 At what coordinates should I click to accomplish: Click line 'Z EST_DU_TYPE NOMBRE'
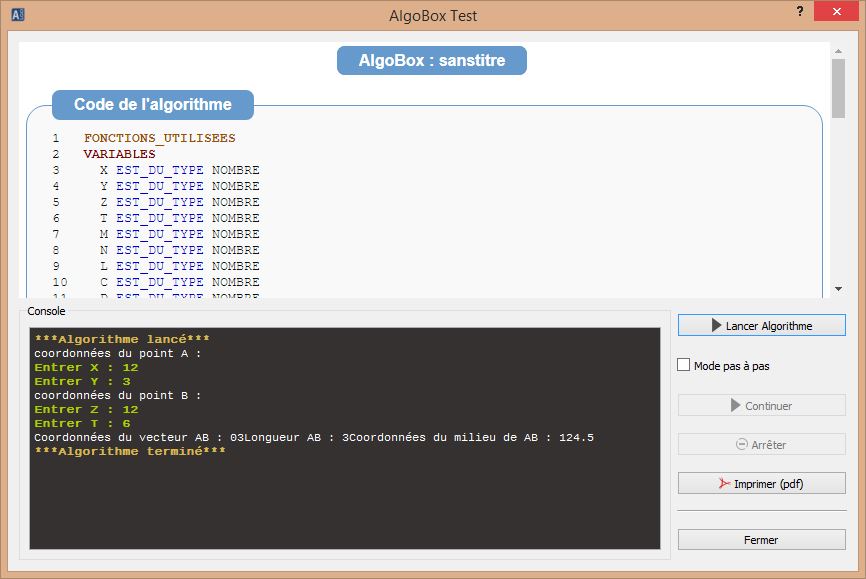pos(179,202)
